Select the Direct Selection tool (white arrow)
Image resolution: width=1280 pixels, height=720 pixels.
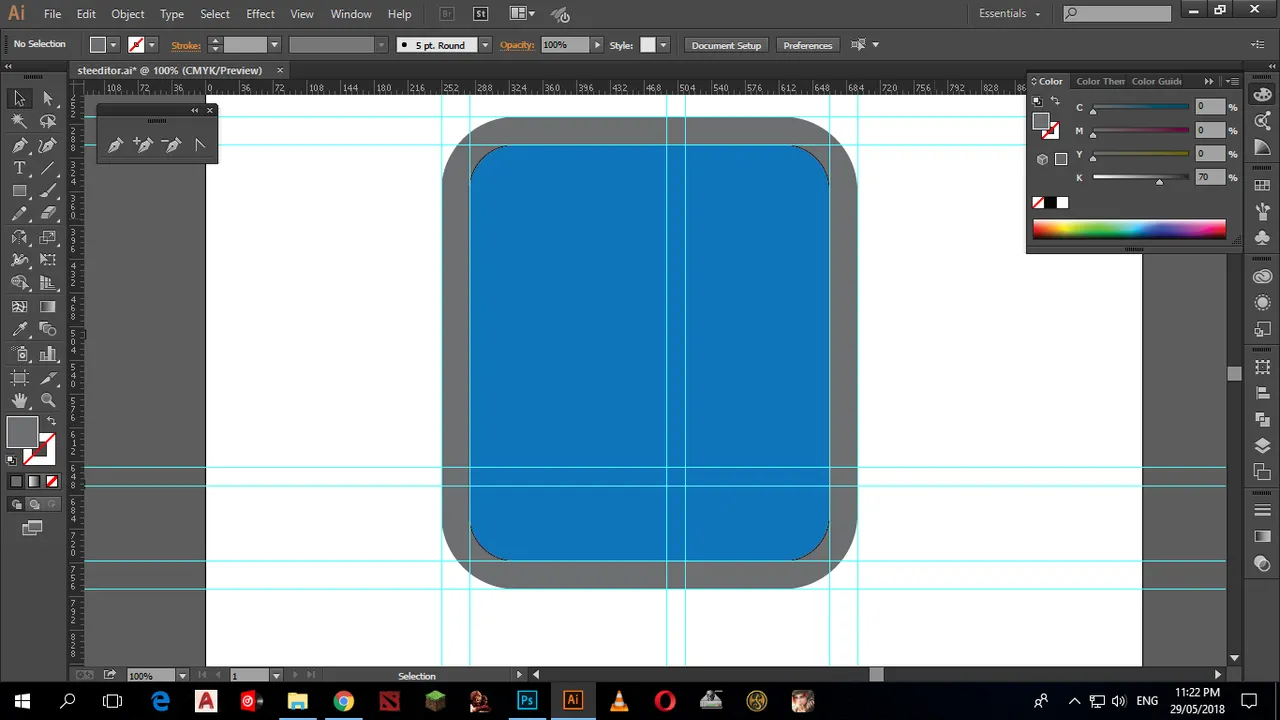[48, 98]
